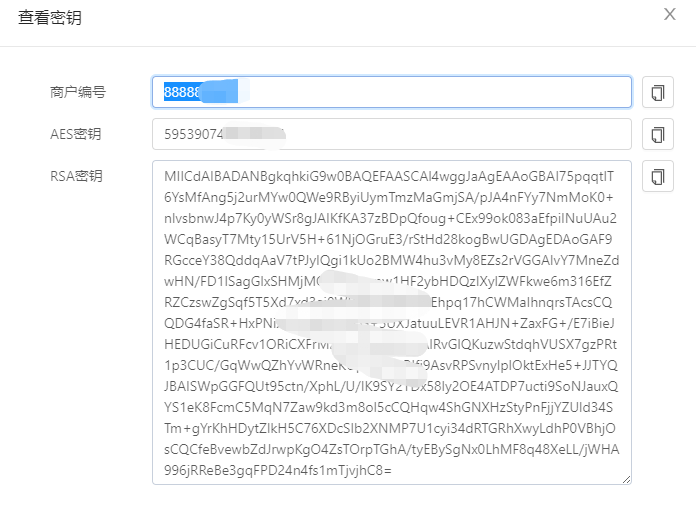Screen dimensions: 696x512
Task: Place cursor on RSA line starting 6YsMfAng5j2ur
Action: (388, 197)
